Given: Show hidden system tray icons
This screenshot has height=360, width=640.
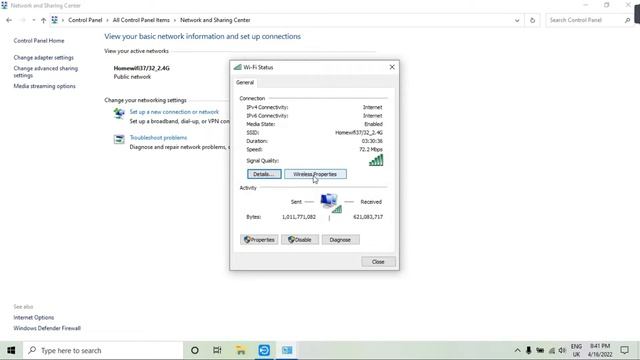Looking at the screenshot, I should pyautogui.click(x=517, y=350).
